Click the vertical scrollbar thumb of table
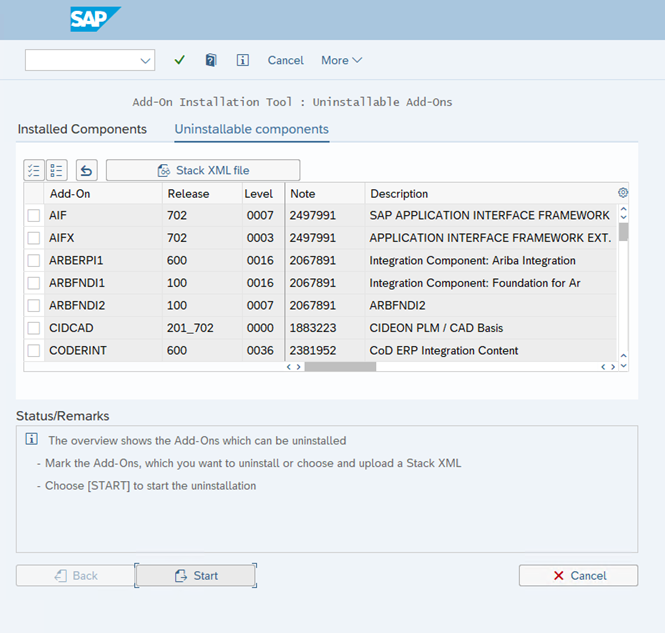 click(x=623, y=232)
